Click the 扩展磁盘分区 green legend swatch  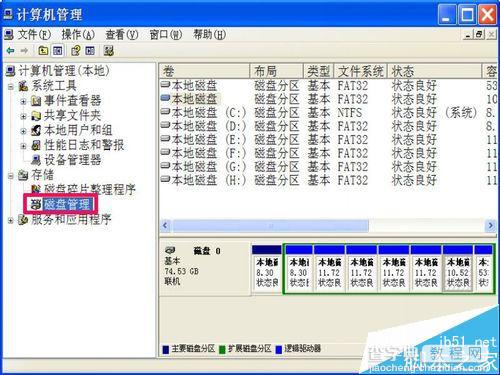[222, 349]
